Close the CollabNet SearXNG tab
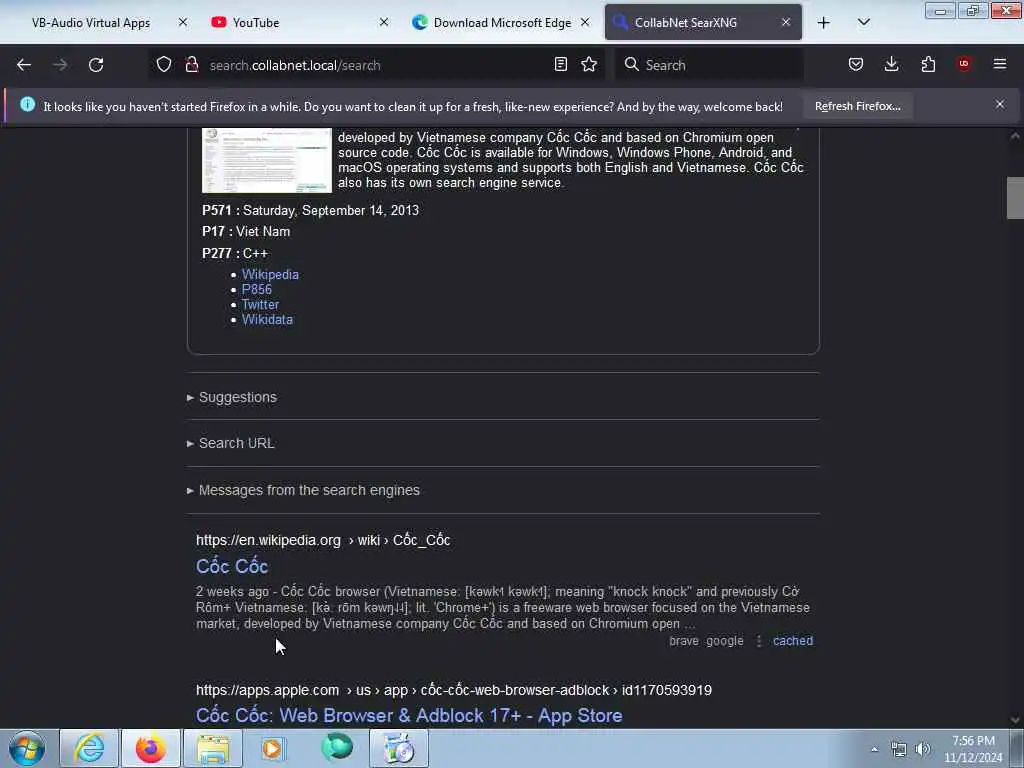 (x=786, y=23)
